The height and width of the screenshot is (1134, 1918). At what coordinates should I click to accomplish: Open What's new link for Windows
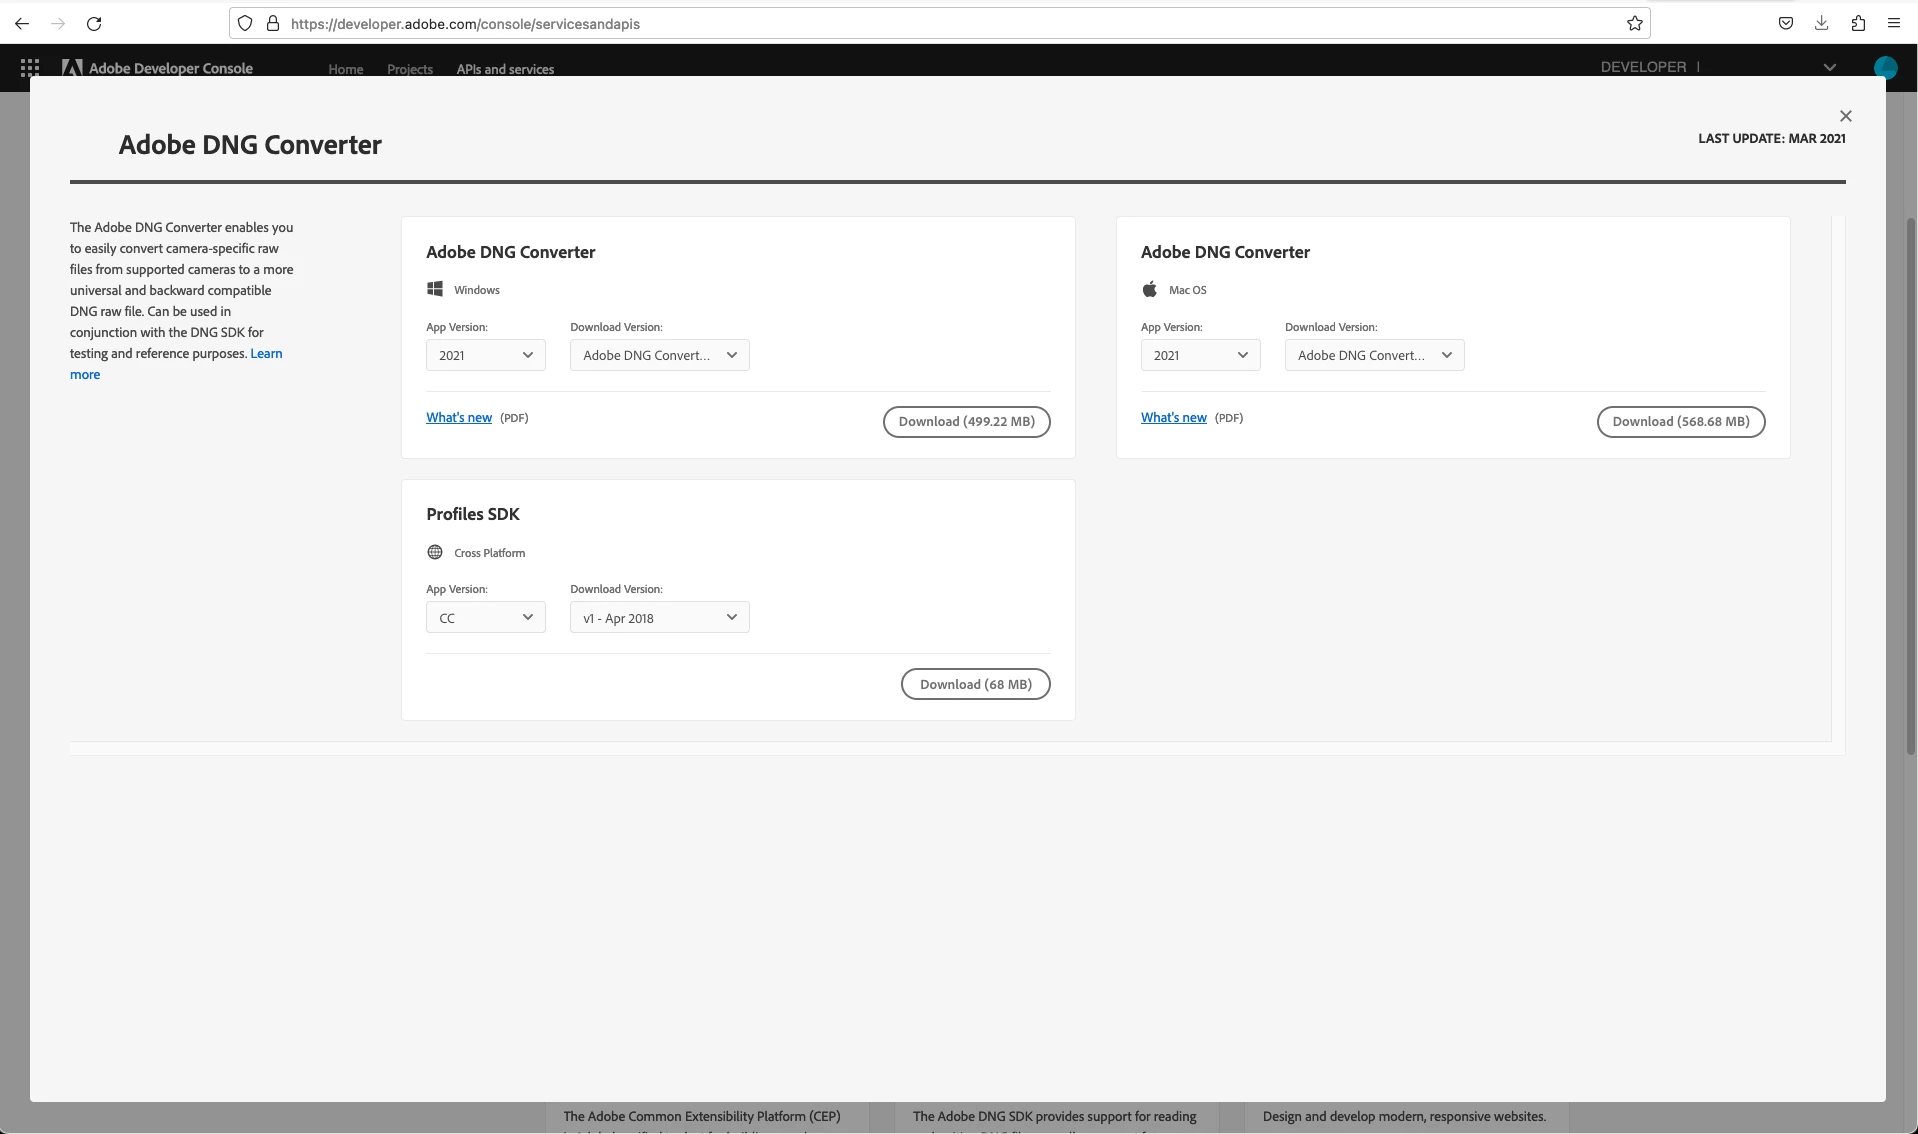459,418
